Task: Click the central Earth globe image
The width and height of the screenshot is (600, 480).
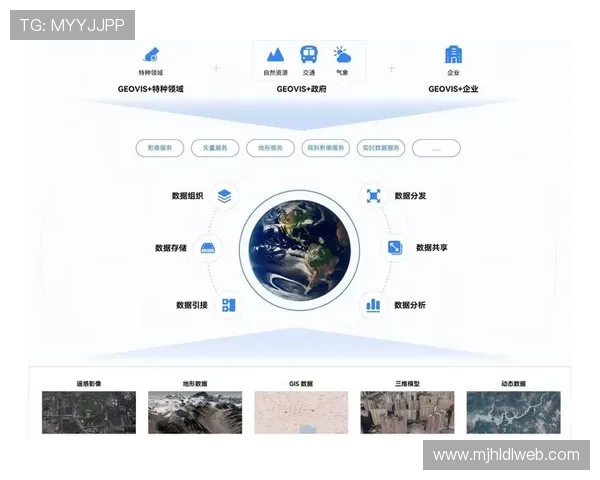Action: click(299, 250)
